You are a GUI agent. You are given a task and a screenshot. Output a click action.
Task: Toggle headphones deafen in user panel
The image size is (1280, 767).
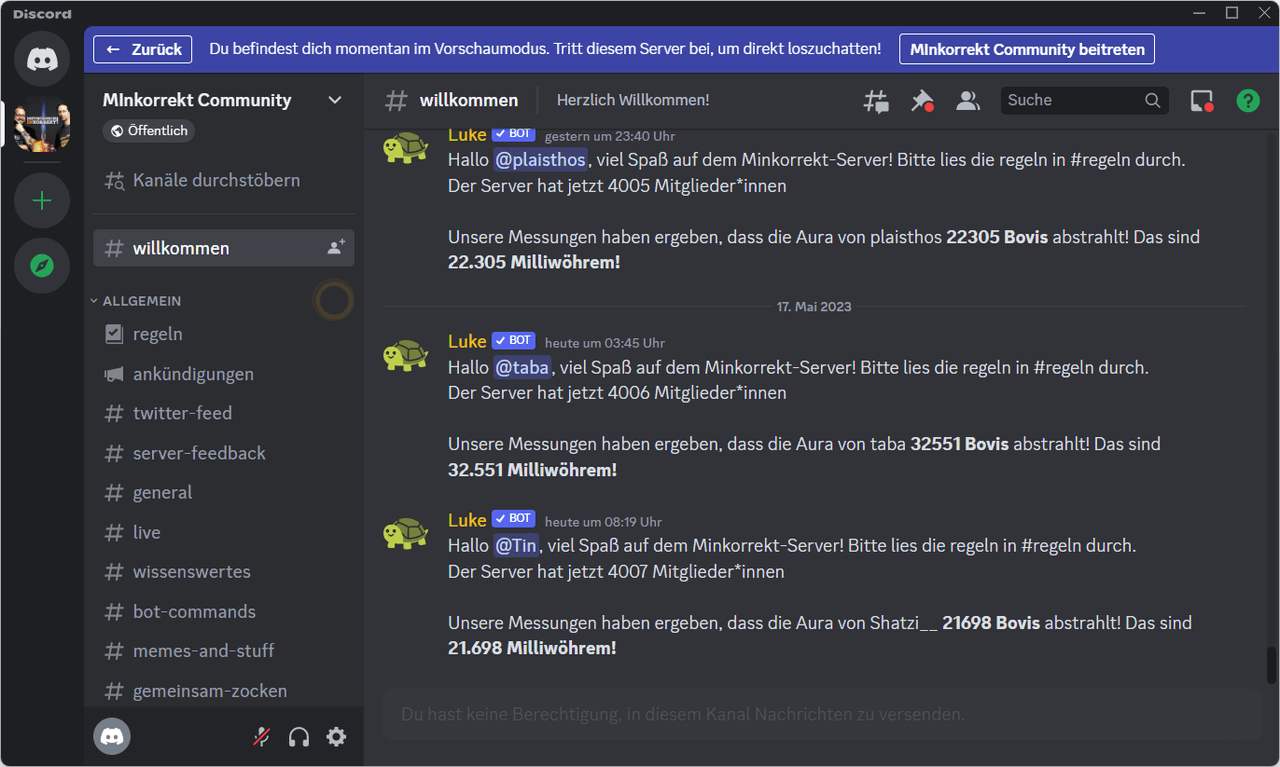pyautogui.click(x=299, y=737)
